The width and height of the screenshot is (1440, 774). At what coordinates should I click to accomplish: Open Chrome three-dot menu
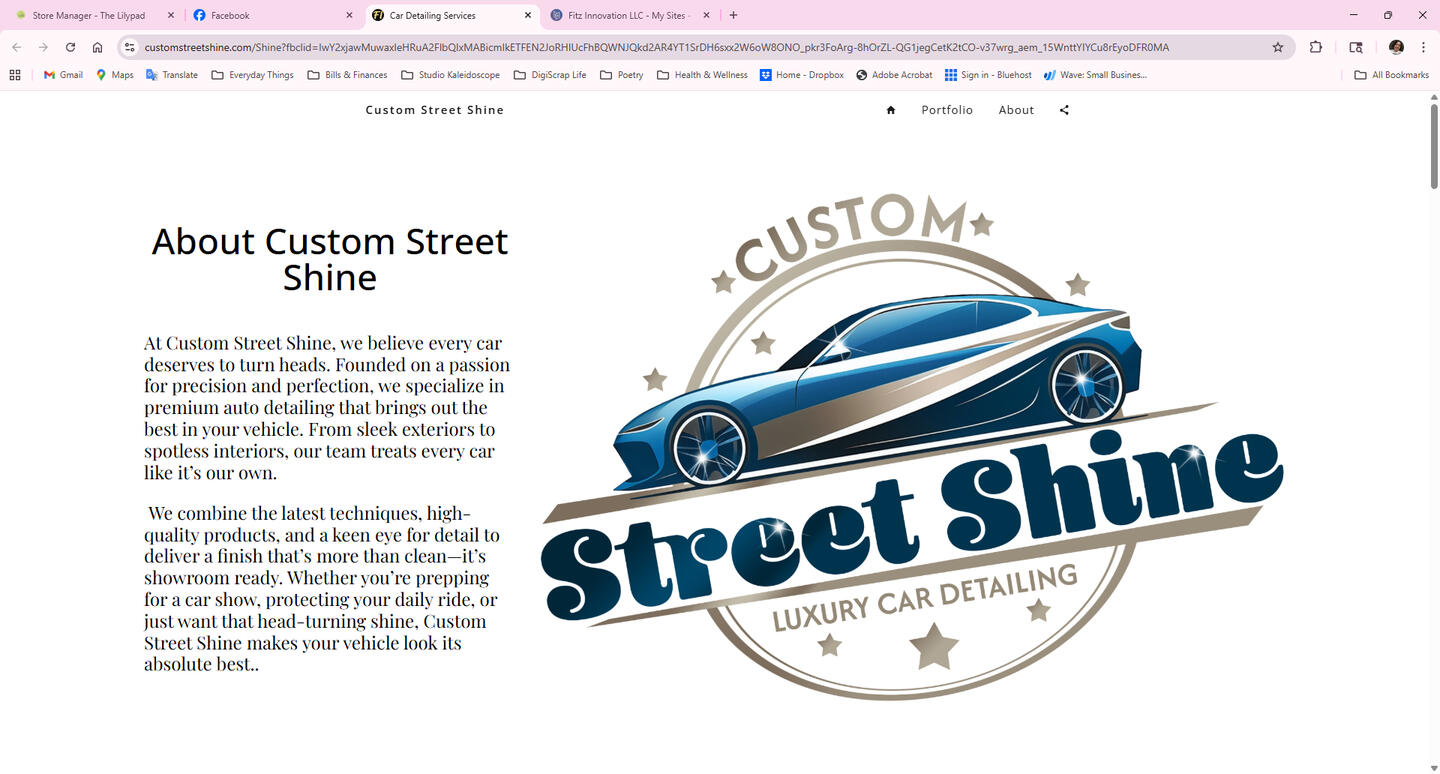(1423, 47)
